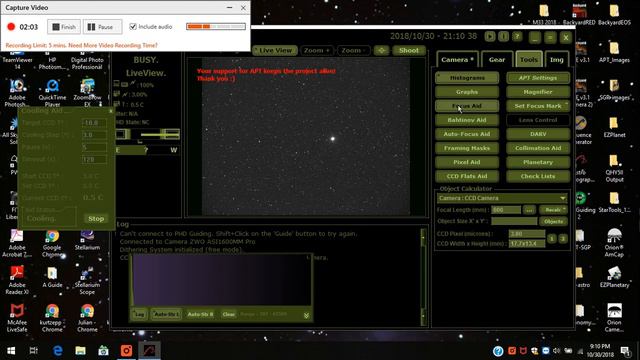Pause the video recording

102,27
